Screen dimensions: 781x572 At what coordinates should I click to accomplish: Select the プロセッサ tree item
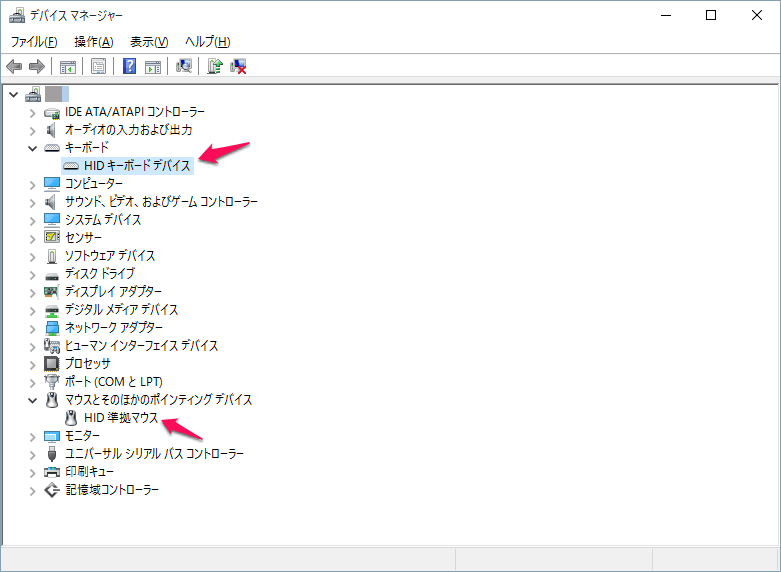coord(87,363)
